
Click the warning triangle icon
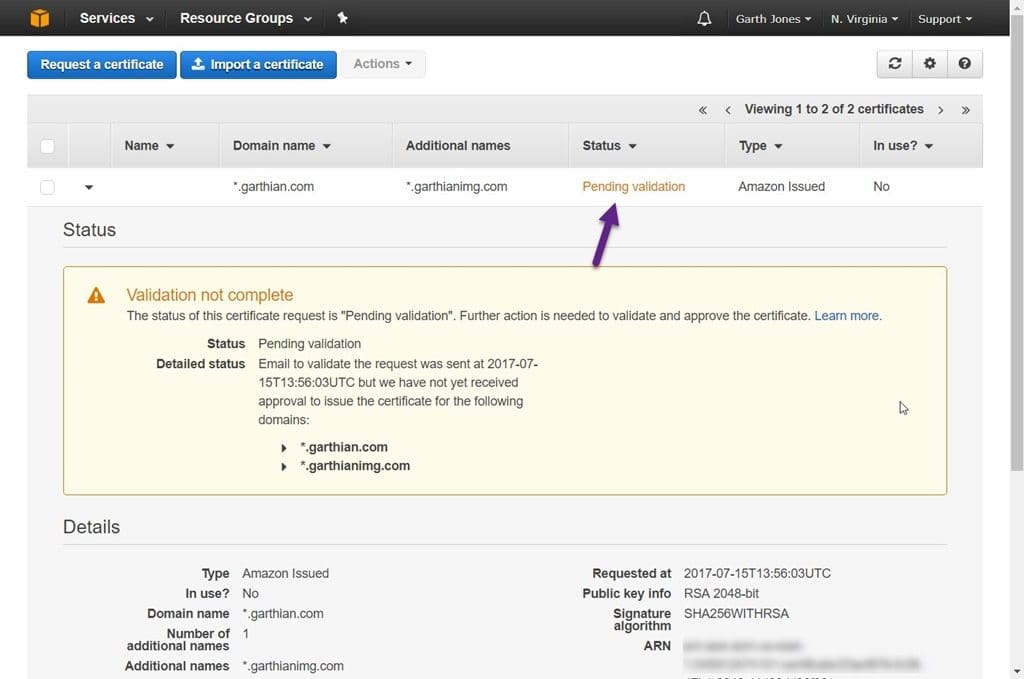tap(96, 296)
